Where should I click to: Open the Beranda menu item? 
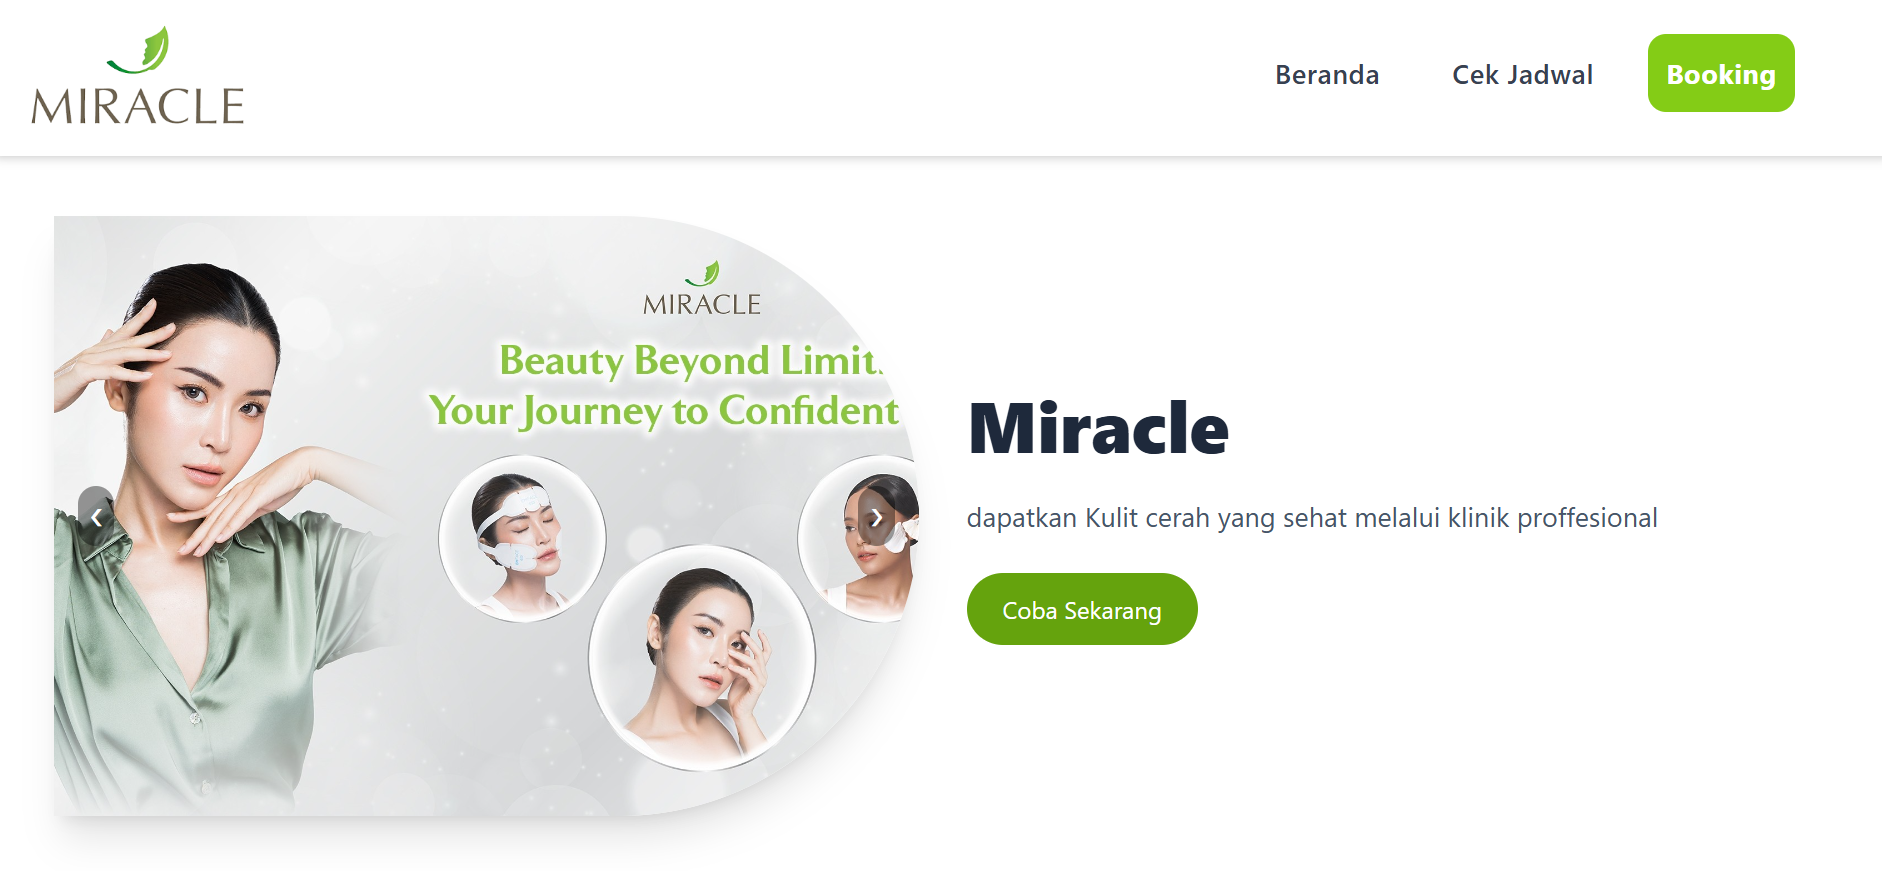[1327, 75]
